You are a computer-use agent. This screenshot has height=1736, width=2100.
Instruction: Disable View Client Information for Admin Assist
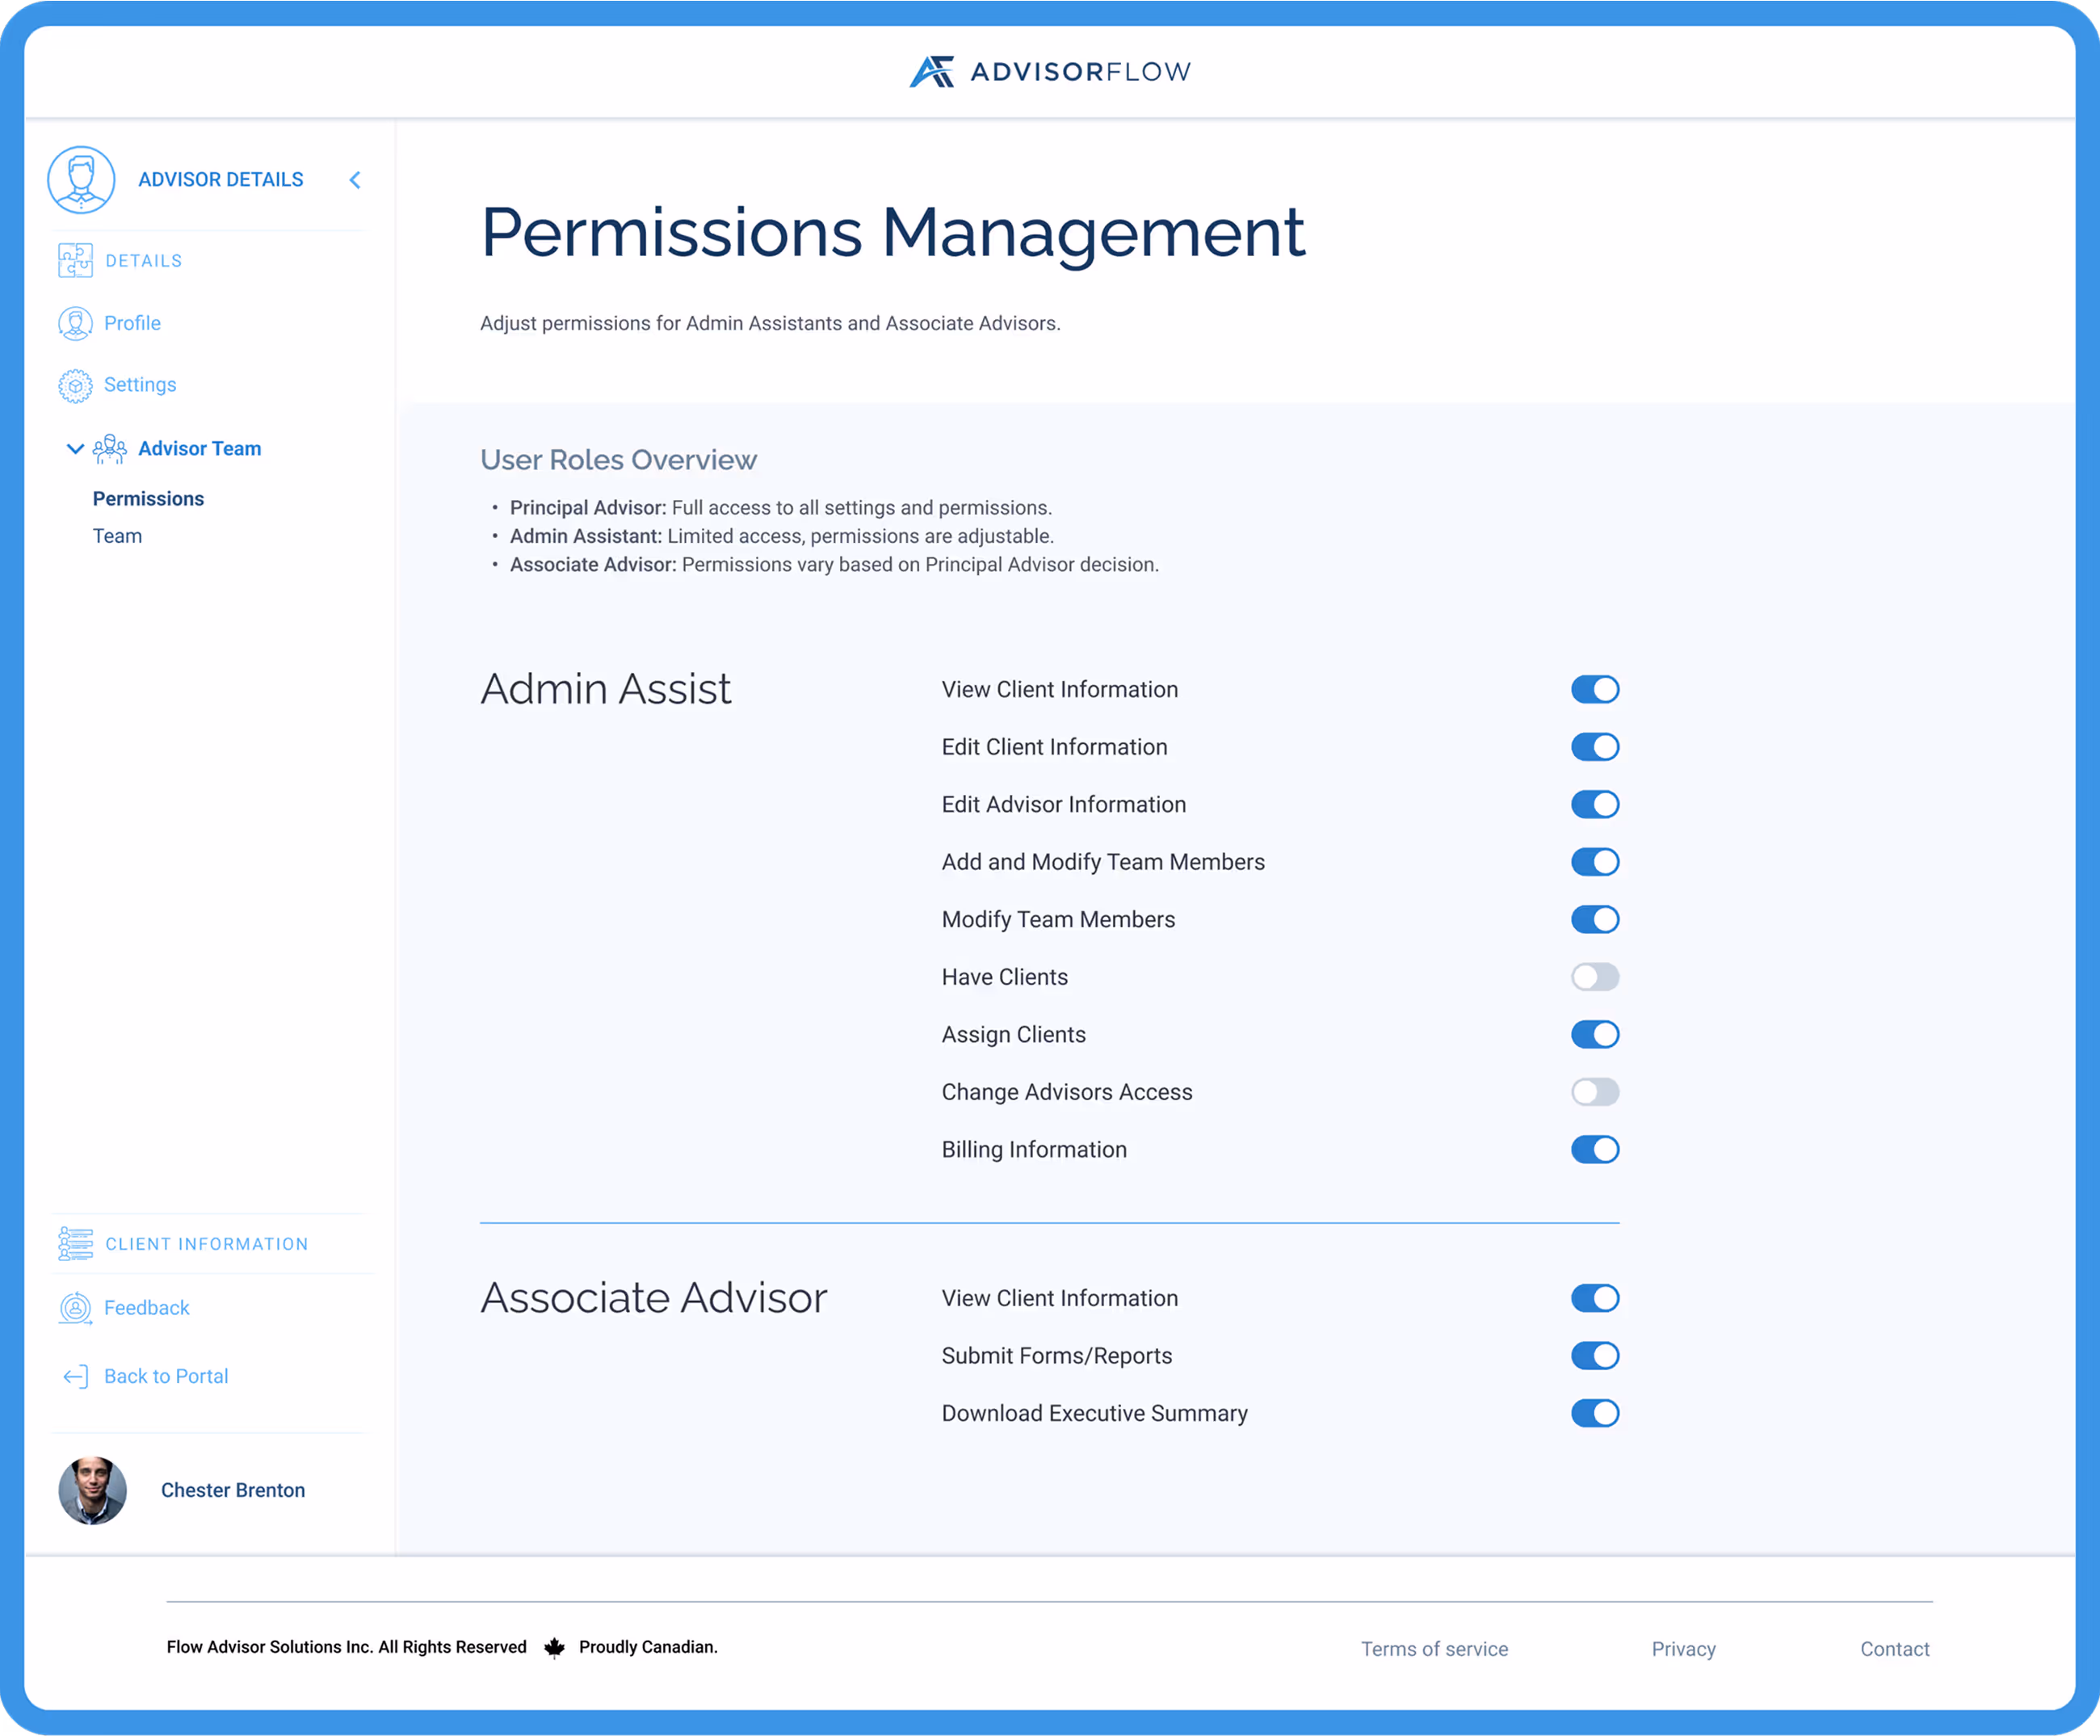[x=1595, y=689]
